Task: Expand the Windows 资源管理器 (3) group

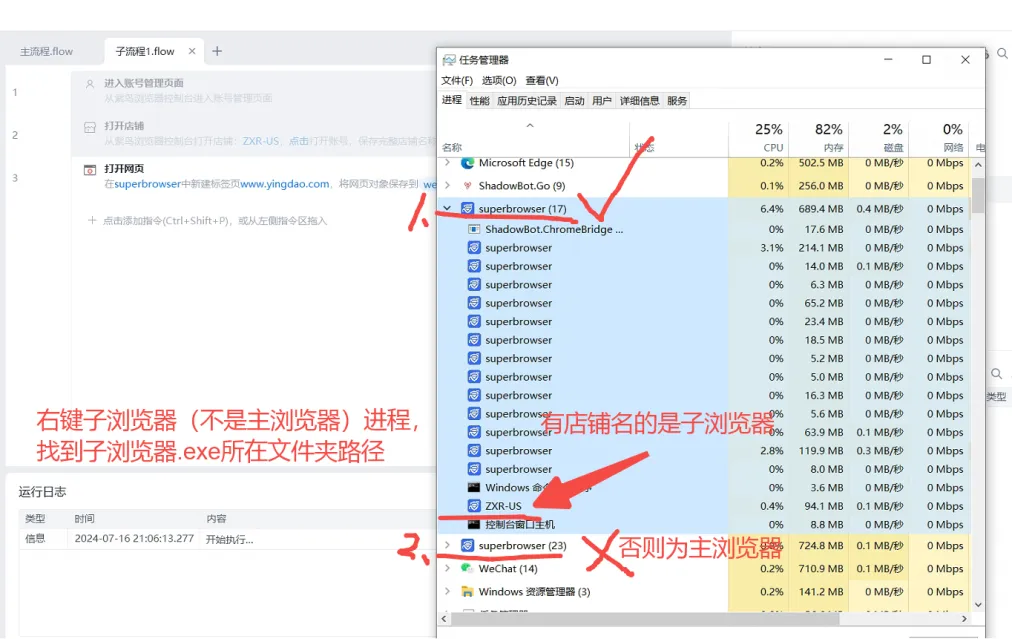Action: point(447,591)
